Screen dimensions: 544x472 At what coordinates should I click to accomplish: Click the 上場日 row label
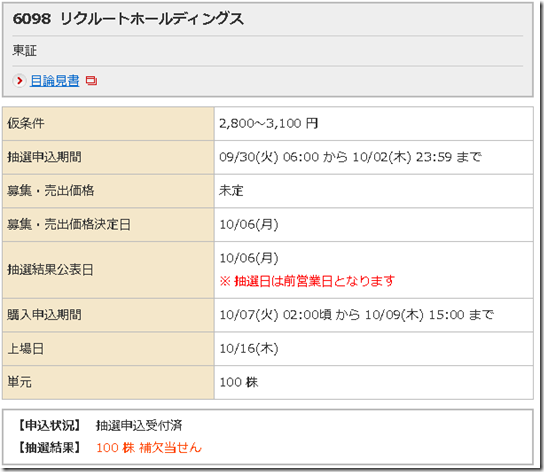26,348
